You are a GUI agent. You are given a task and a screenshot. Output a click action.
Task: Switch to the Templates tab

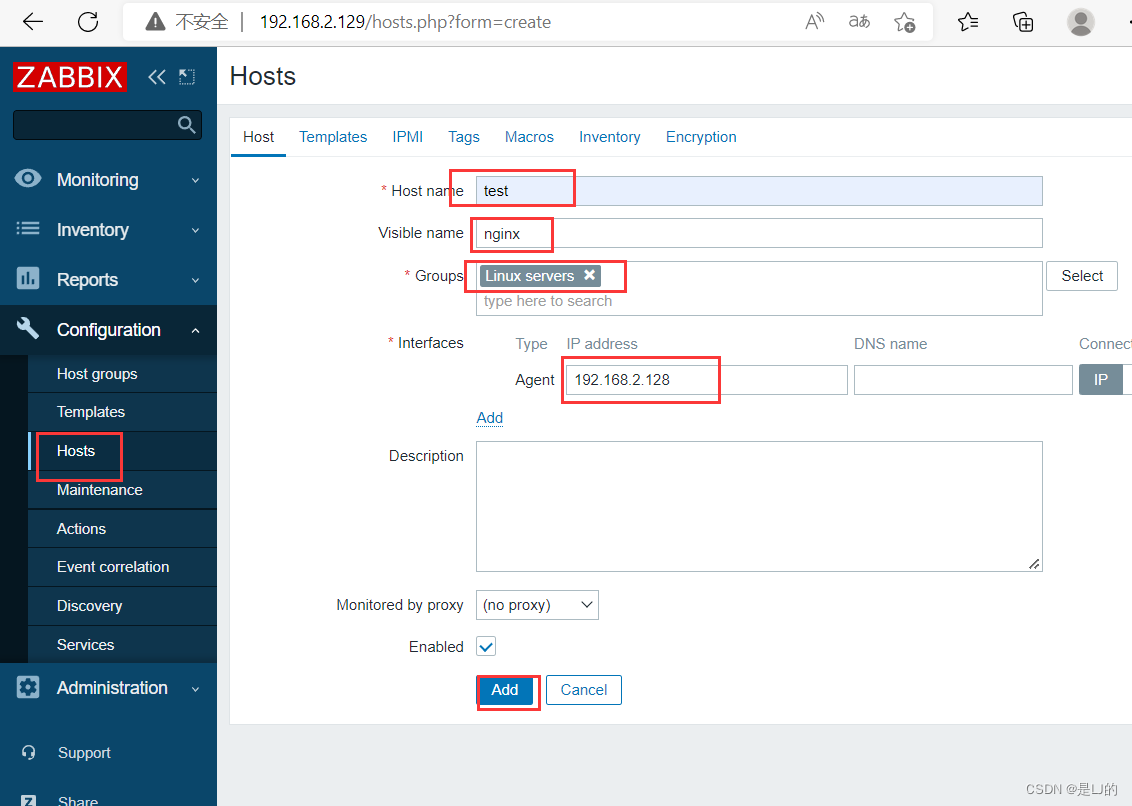[333, 137]
